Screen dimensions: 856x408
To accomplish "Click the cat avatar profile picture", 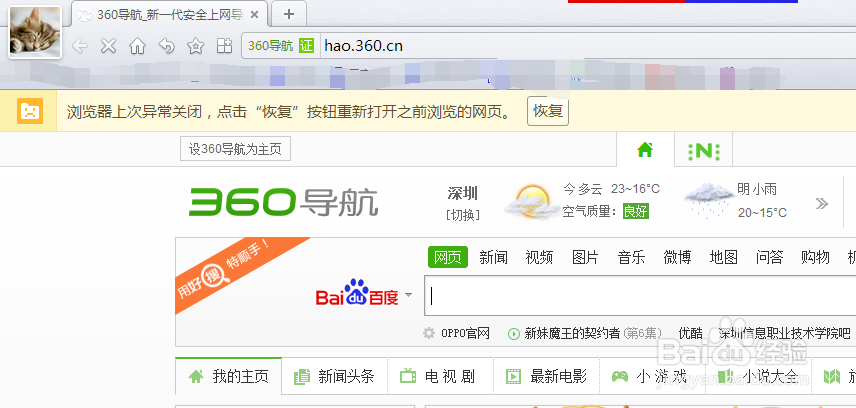I will pos(35,32).
